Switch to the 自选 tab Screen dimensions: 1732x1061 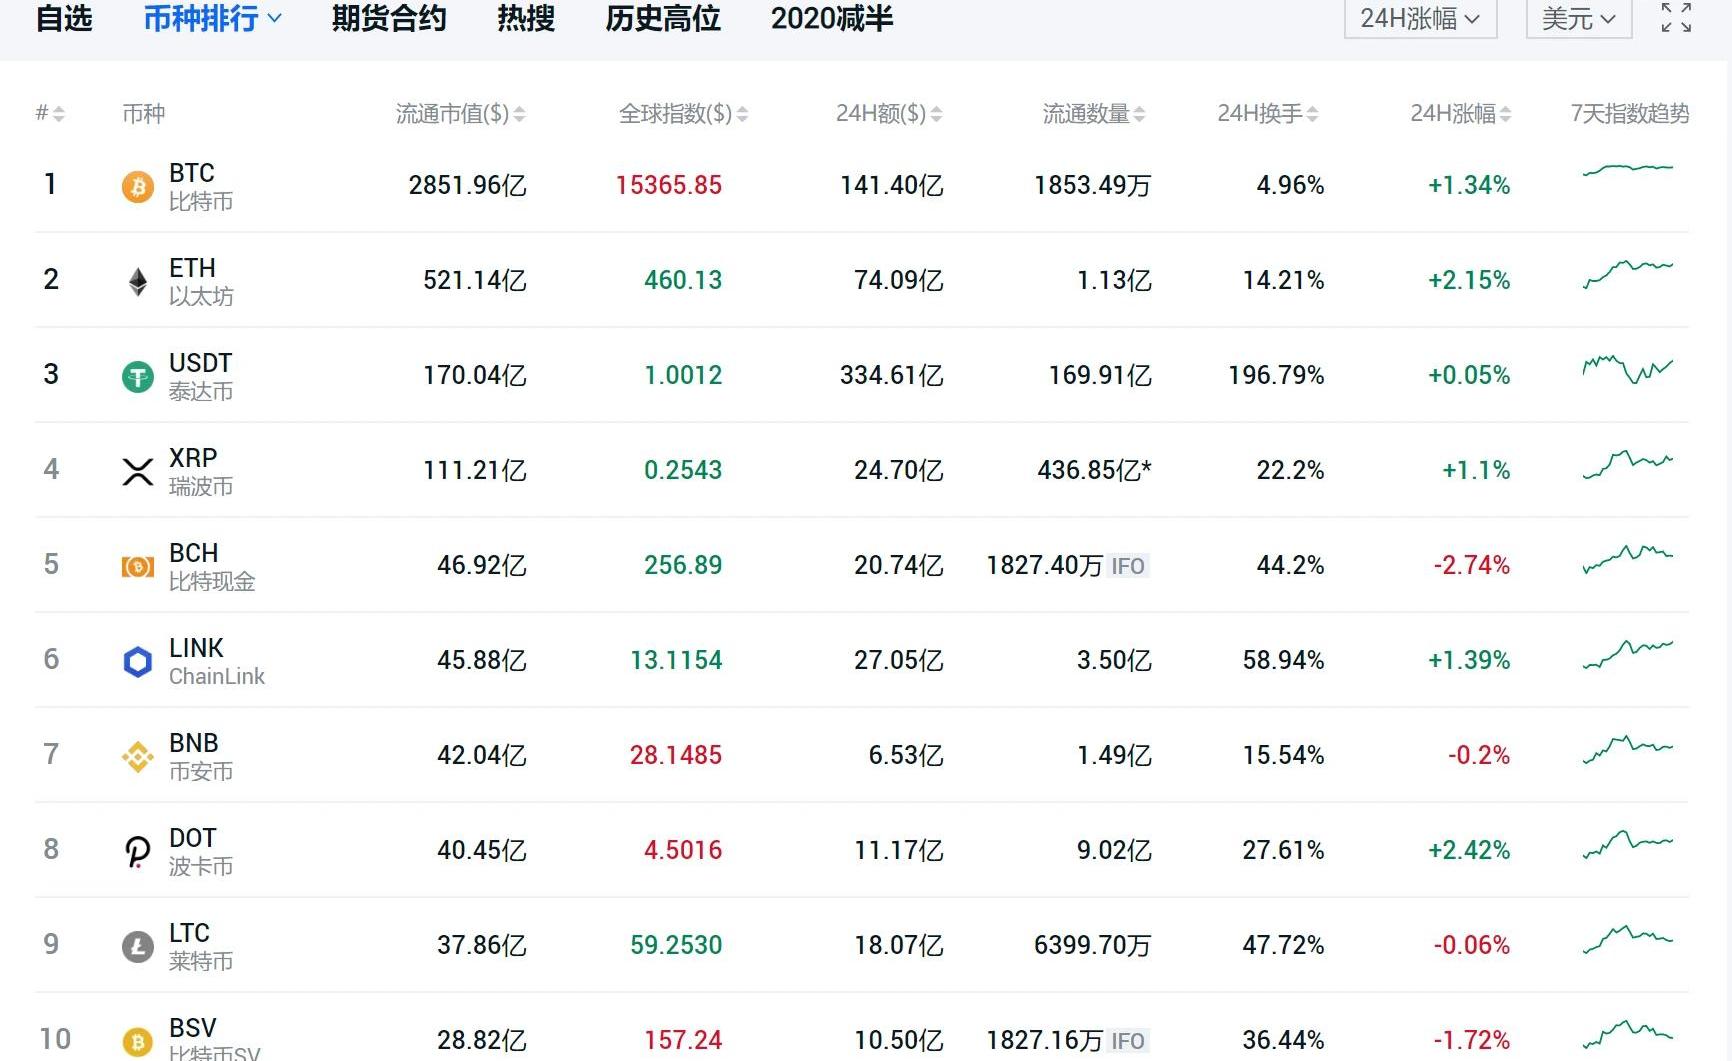pyautogui.click(x=64, y=18)
